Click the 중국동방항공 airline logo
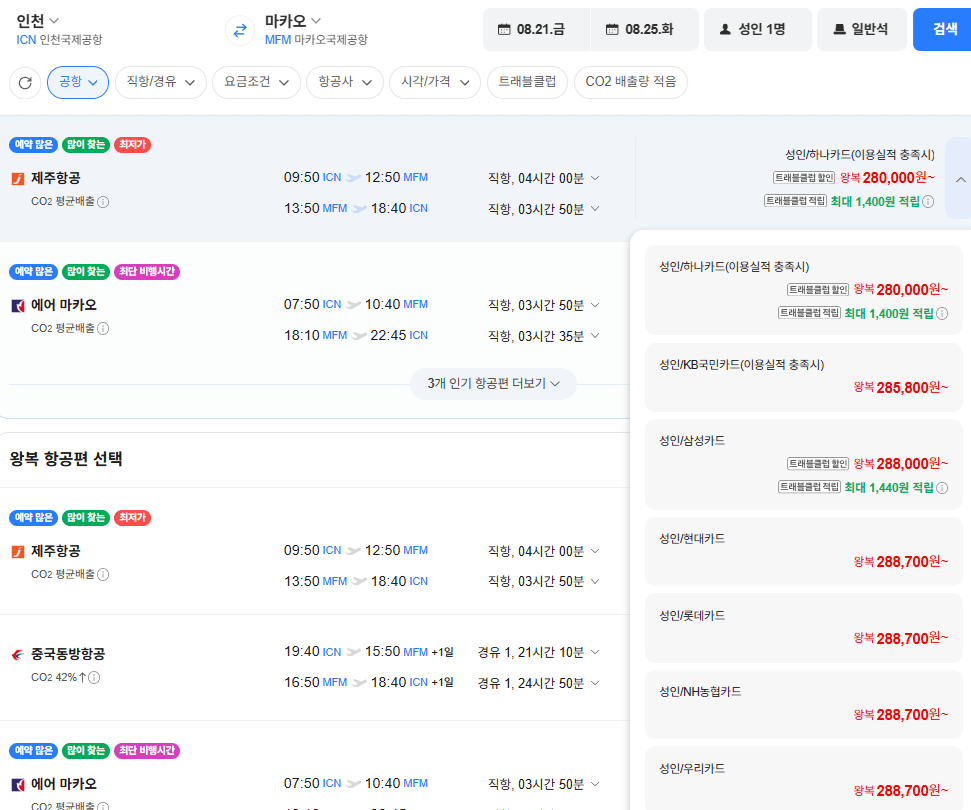 point(19,655)
